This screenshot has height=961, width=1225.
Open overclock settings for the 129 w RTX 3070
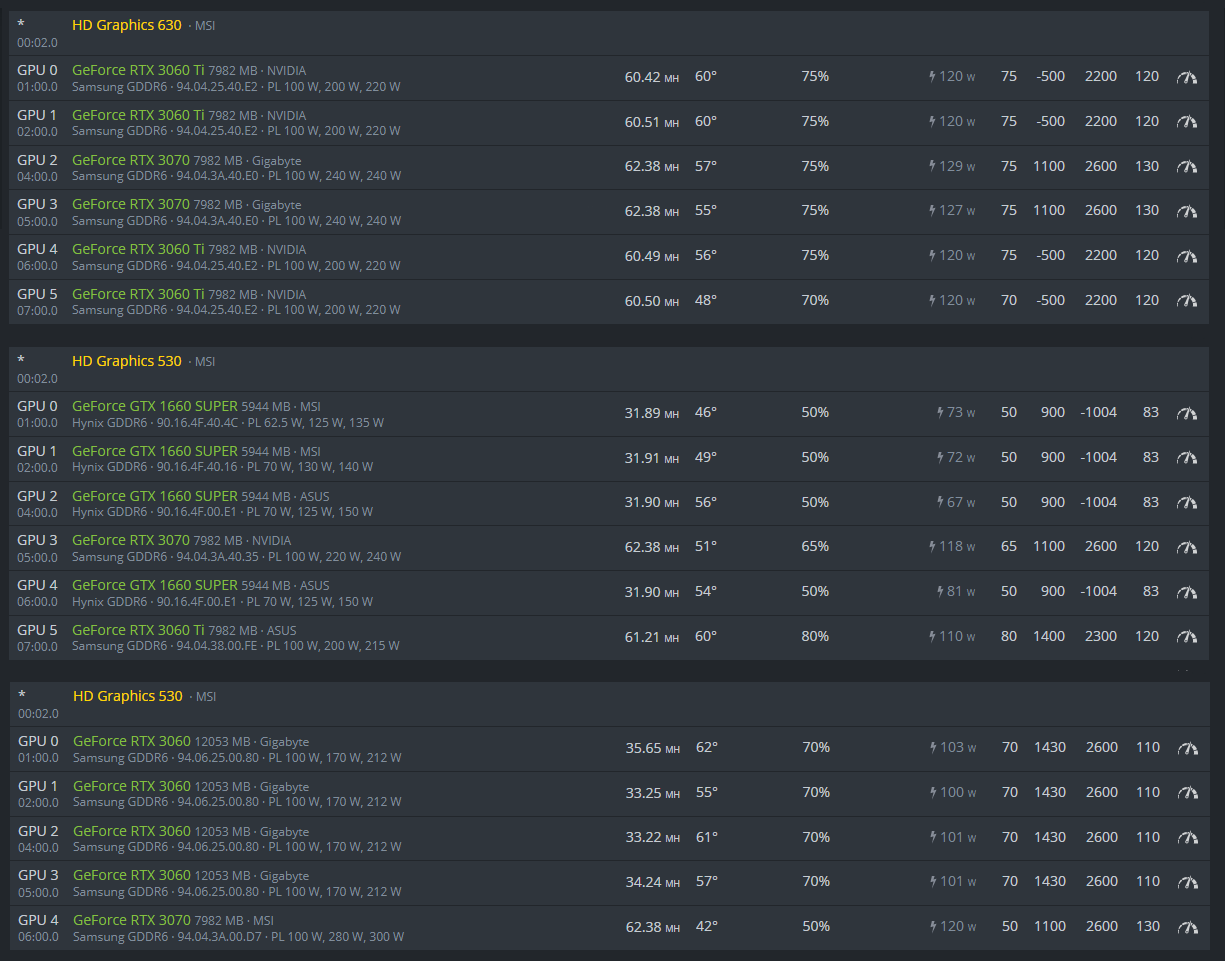coord(1187,167)
